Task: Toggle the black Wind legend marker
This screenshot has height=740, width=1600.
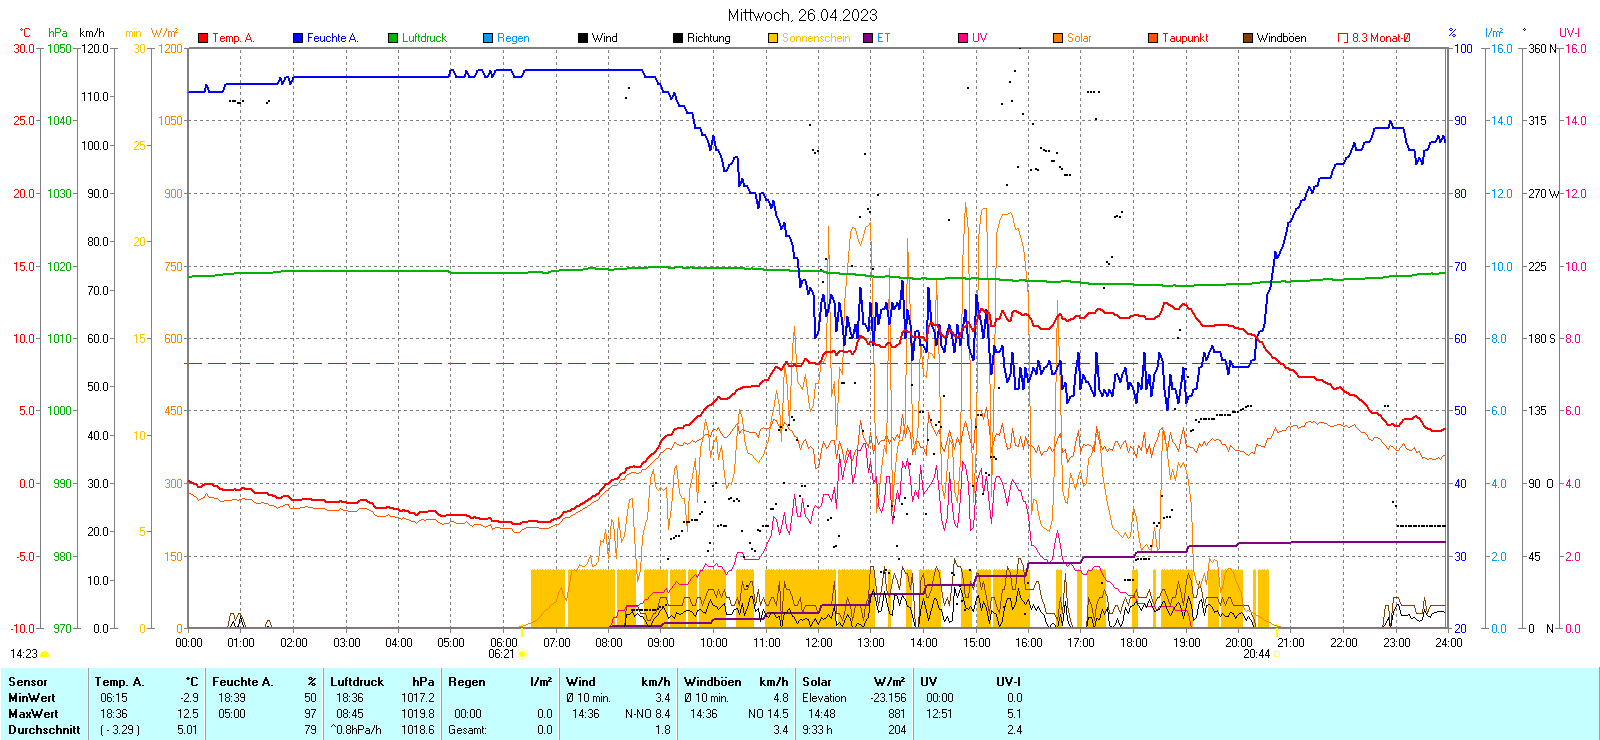Action: pos(583,38)
